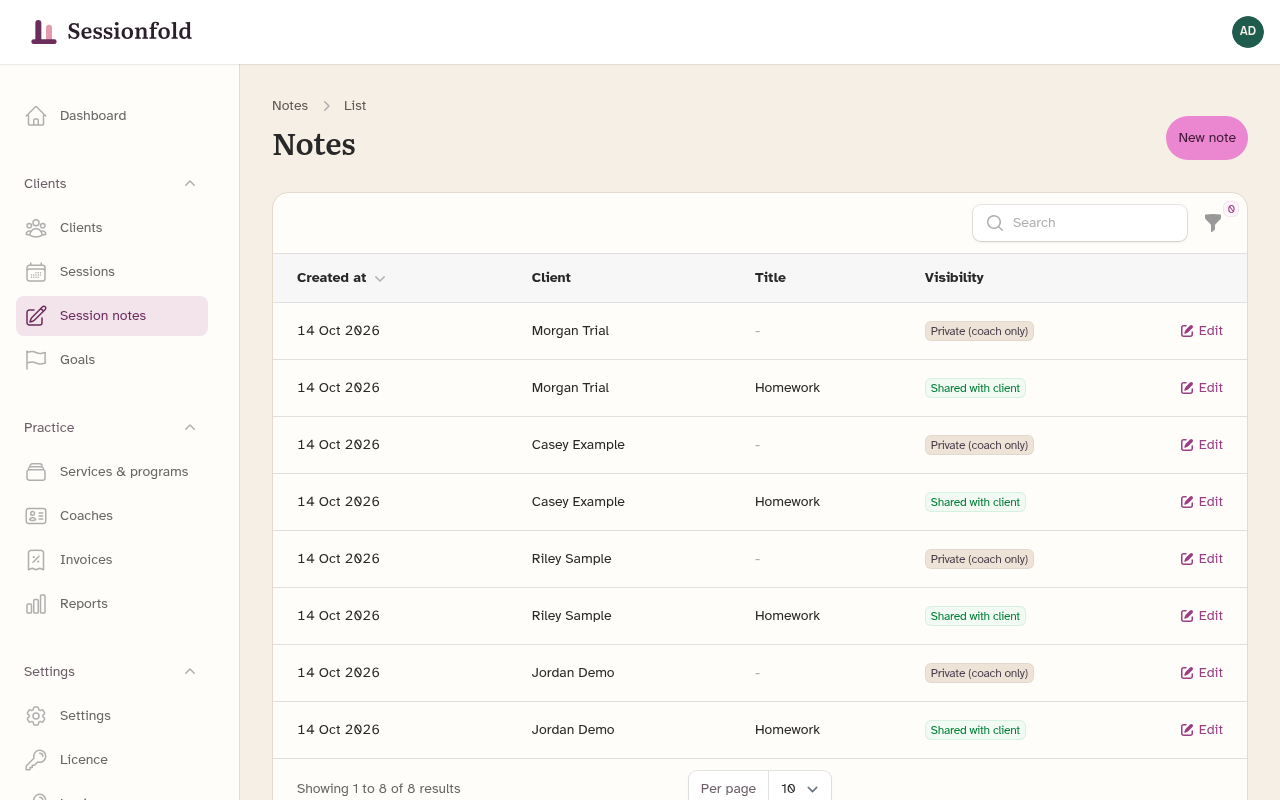Open the AD user avatar menu

click(x=1248, y=32)
